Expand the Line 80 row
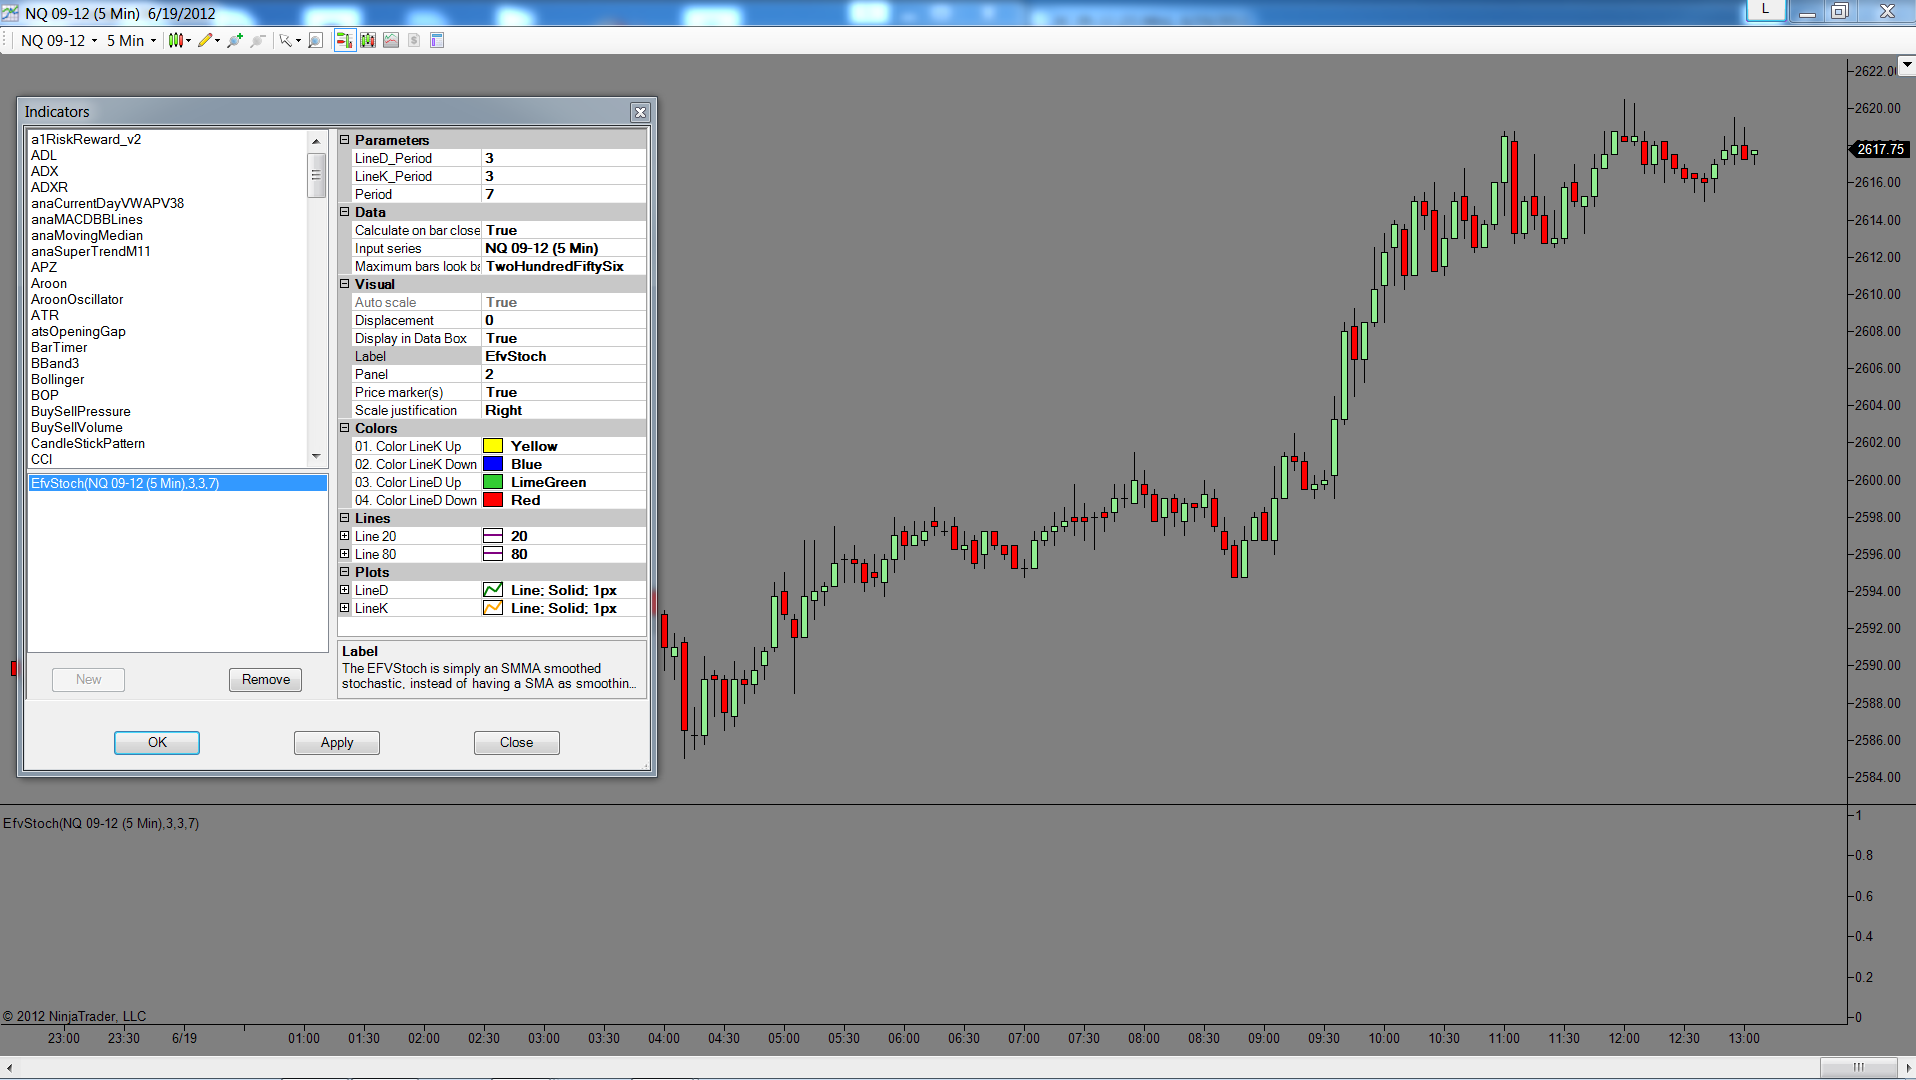The height and width of the screenshot is (1080, 1916). pos(345,554)
